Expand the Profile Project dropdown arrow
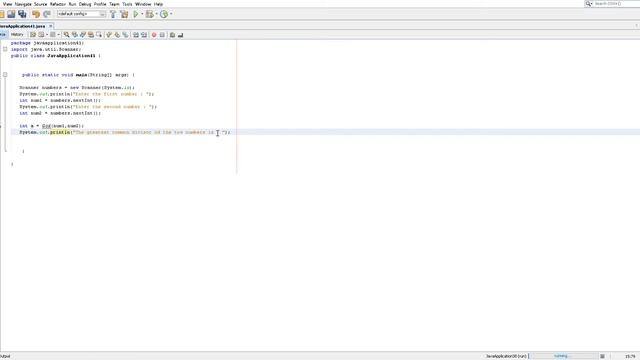Viewport: 640px width, 360px height. click(x=171, y=14)
